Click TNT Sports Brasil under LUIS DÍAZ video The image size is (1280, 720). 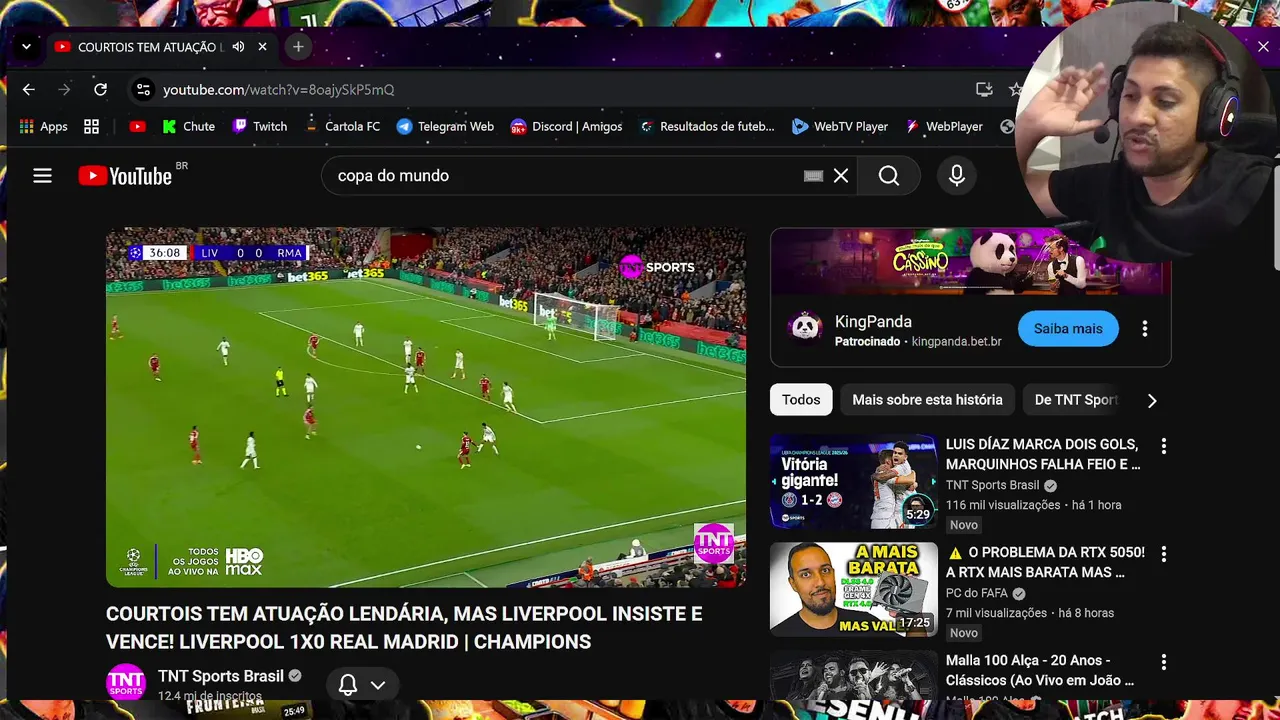(x=993, y=485)
